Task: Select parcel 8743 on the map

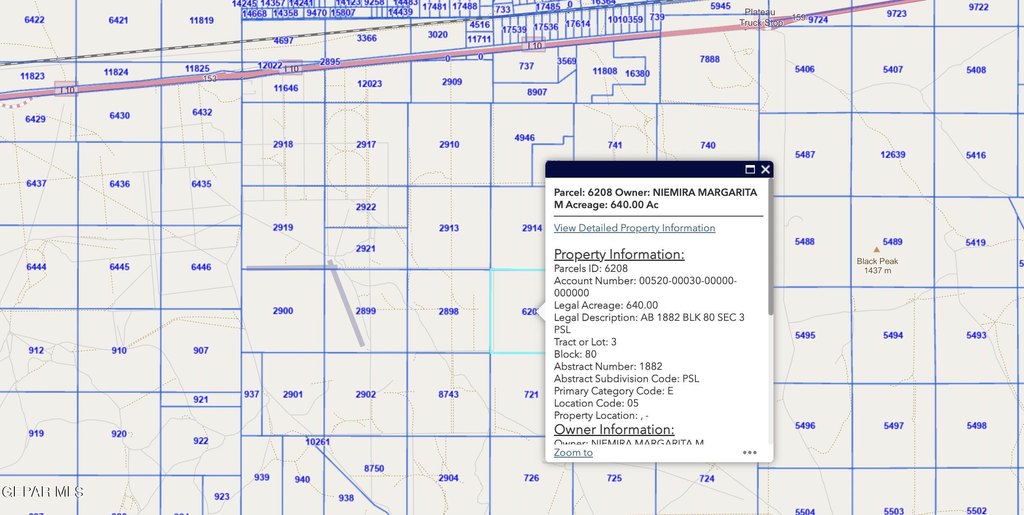Action: pyautogui.click(x=449, y=394)
